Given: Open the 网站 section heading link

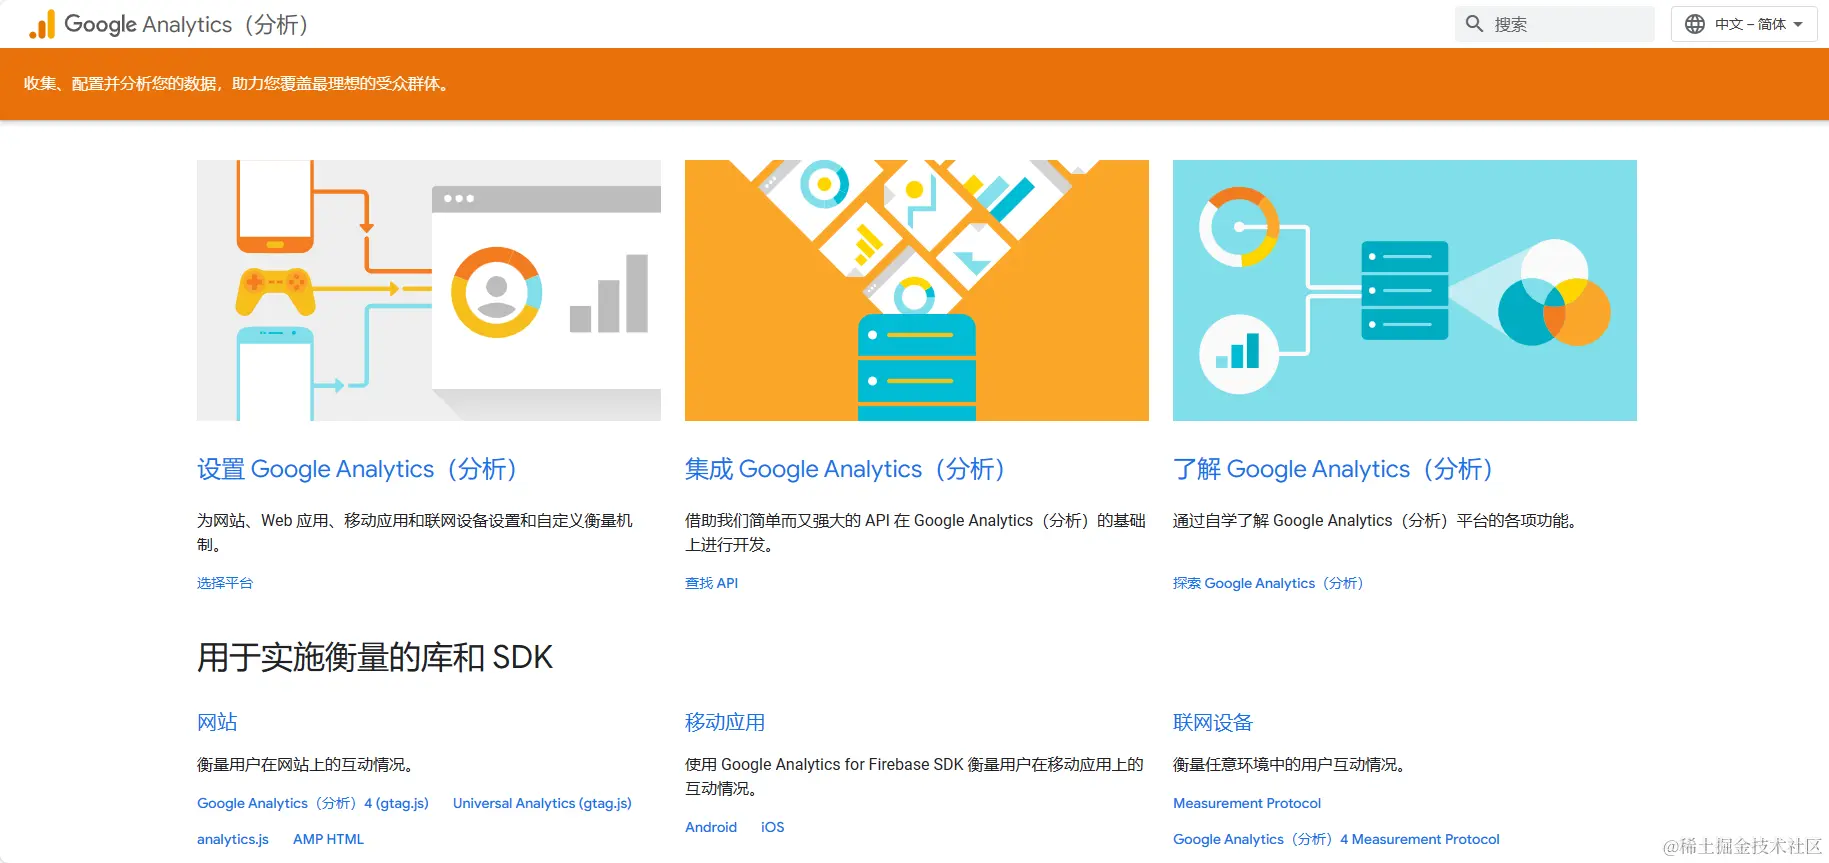Looking at the screenshot, I should coord(217,722).
